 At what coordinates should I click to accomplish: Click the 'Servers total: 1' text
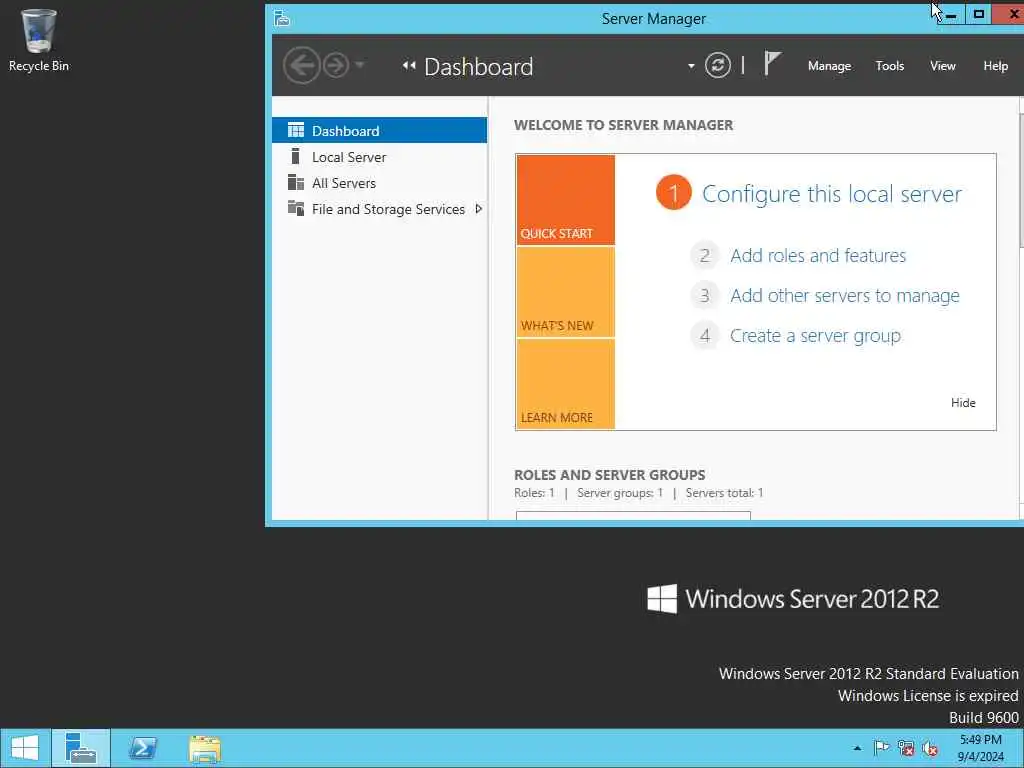point(724,493)
